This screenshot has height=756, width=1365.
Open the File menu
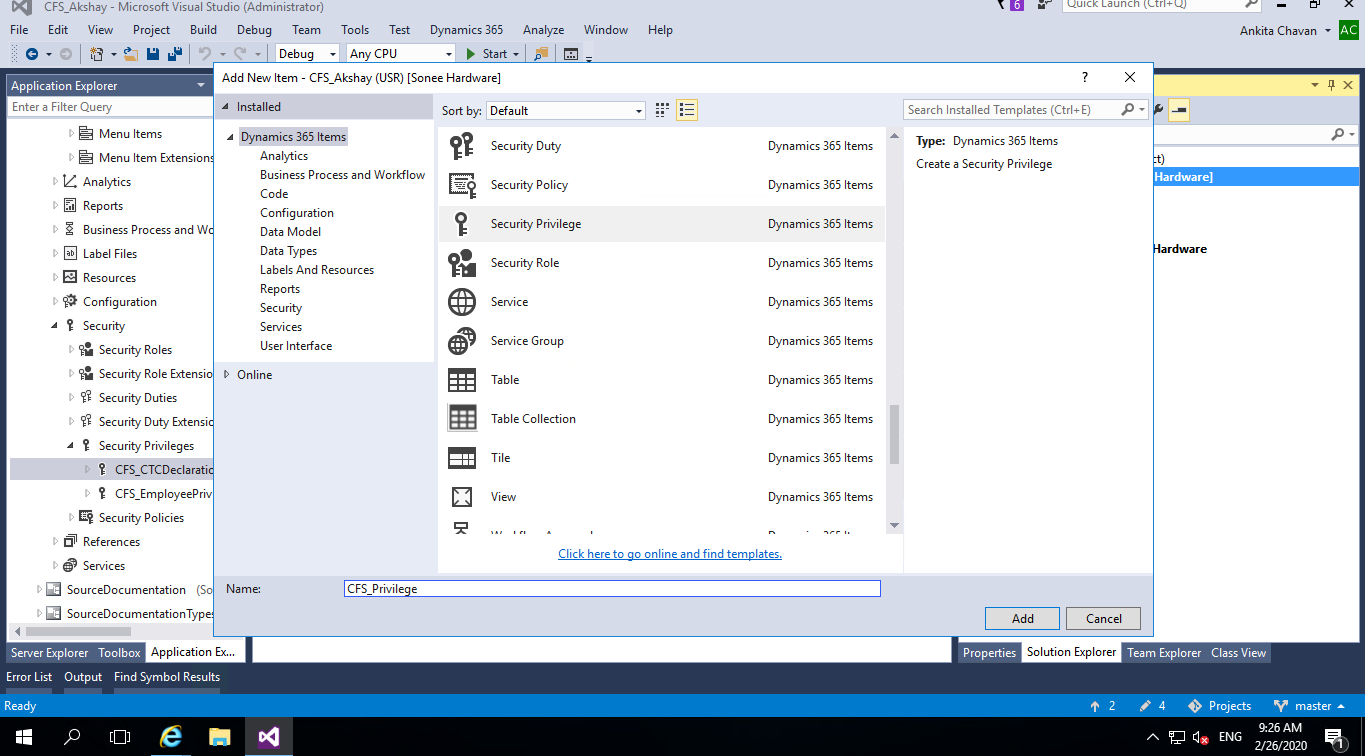click(19, 30)
